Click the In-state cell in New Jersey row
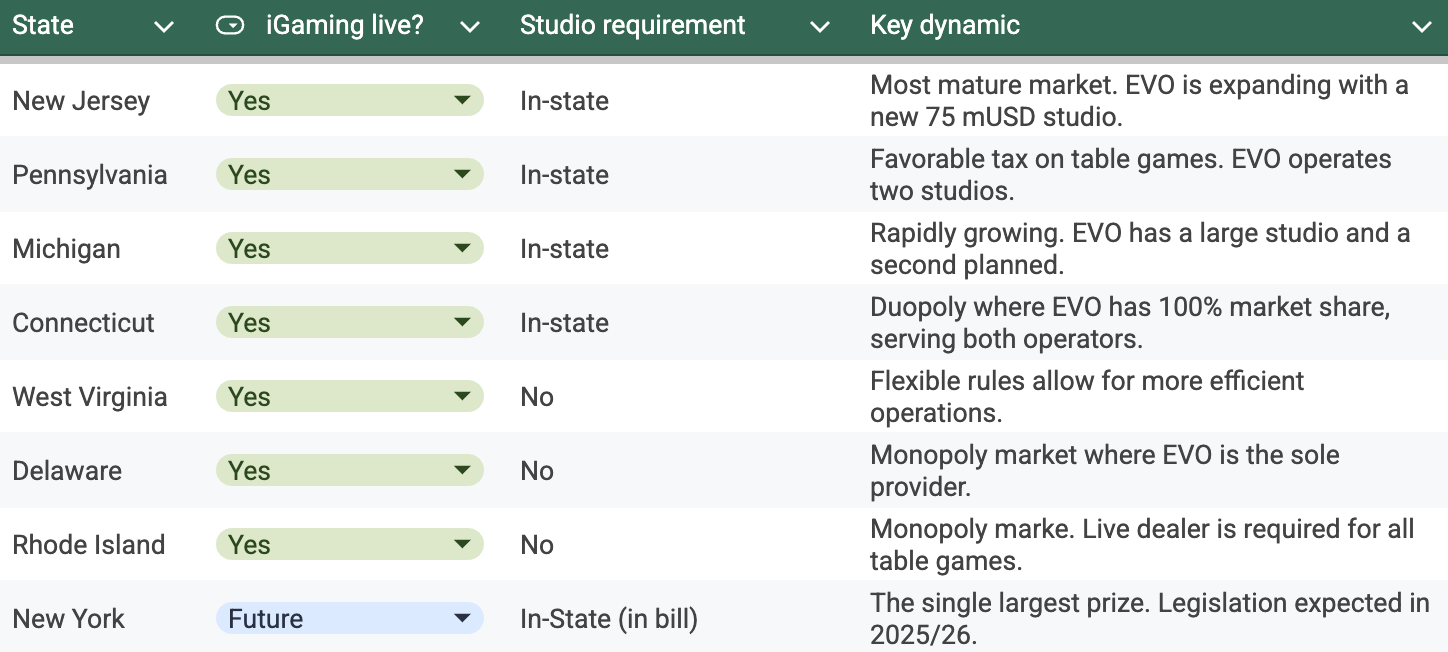The image size is (1448, 652). point(682,101)
